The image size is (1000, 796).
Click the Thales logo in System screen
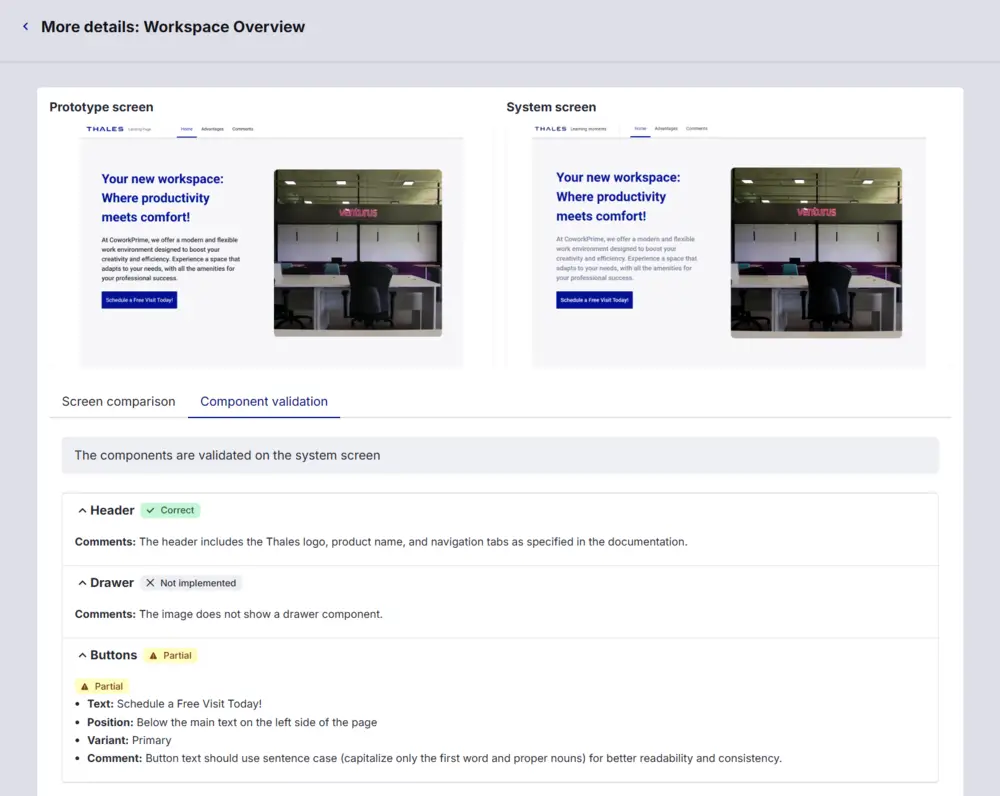pyautogui.click(x=550, y=129)
